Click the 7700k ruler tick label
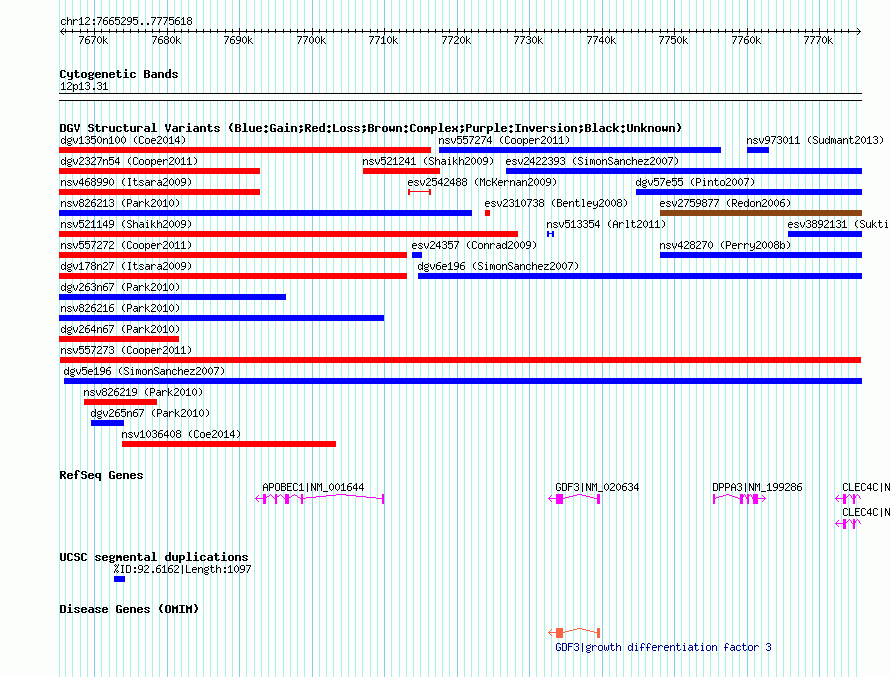Image resolution: width=890 pixels, height=677 pixels. click(311, 40)
